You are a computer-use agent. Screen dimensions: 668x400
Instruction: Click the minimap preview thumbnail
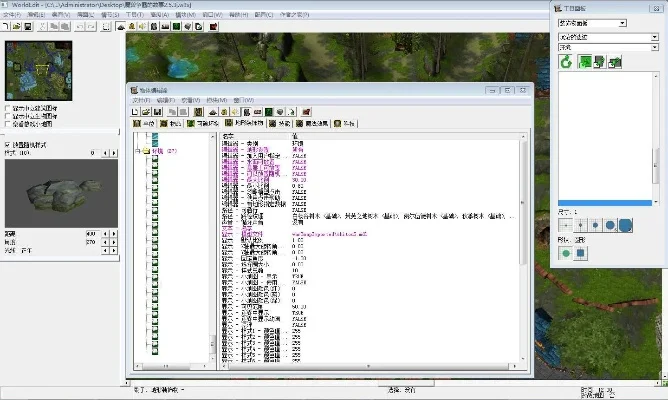[38, 71]
